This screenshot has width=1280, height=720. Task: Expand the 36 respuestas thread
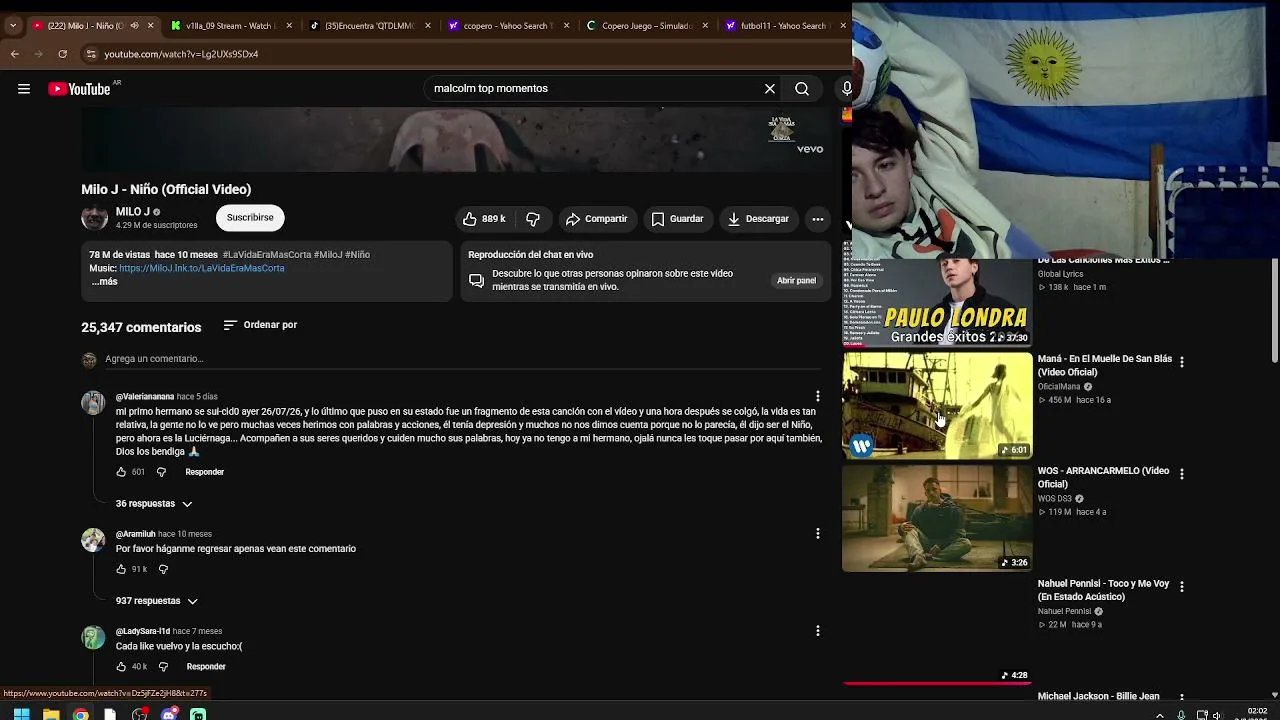(x=154, y=504)
